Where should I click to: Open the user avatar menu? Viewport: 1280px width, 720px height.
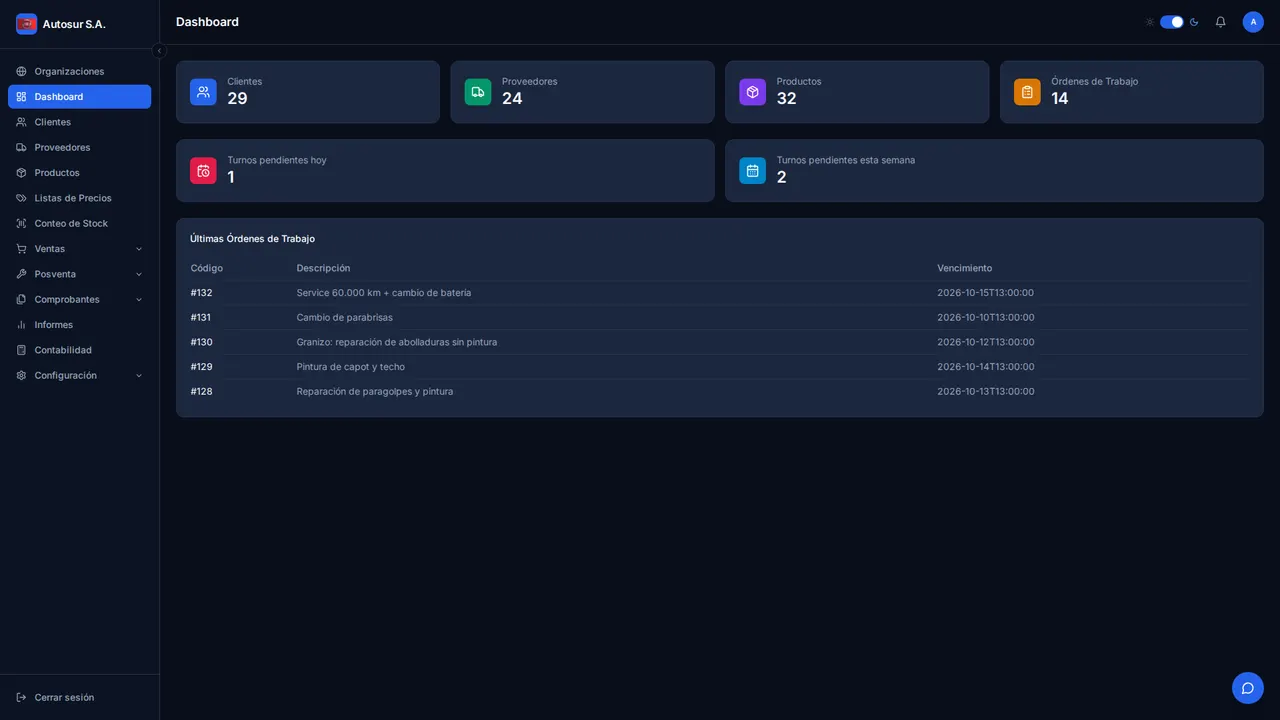(1253, 22)
